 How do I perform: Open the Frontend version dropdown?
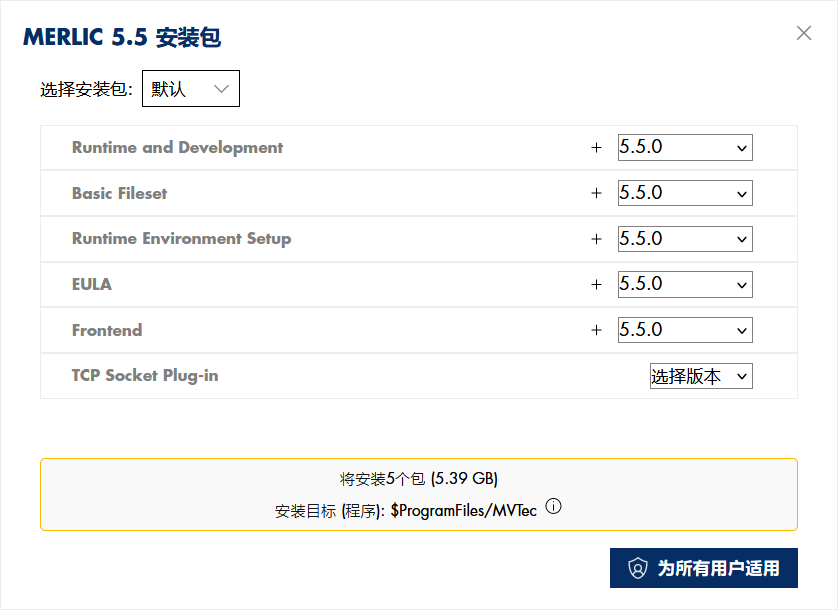[685, 331]
